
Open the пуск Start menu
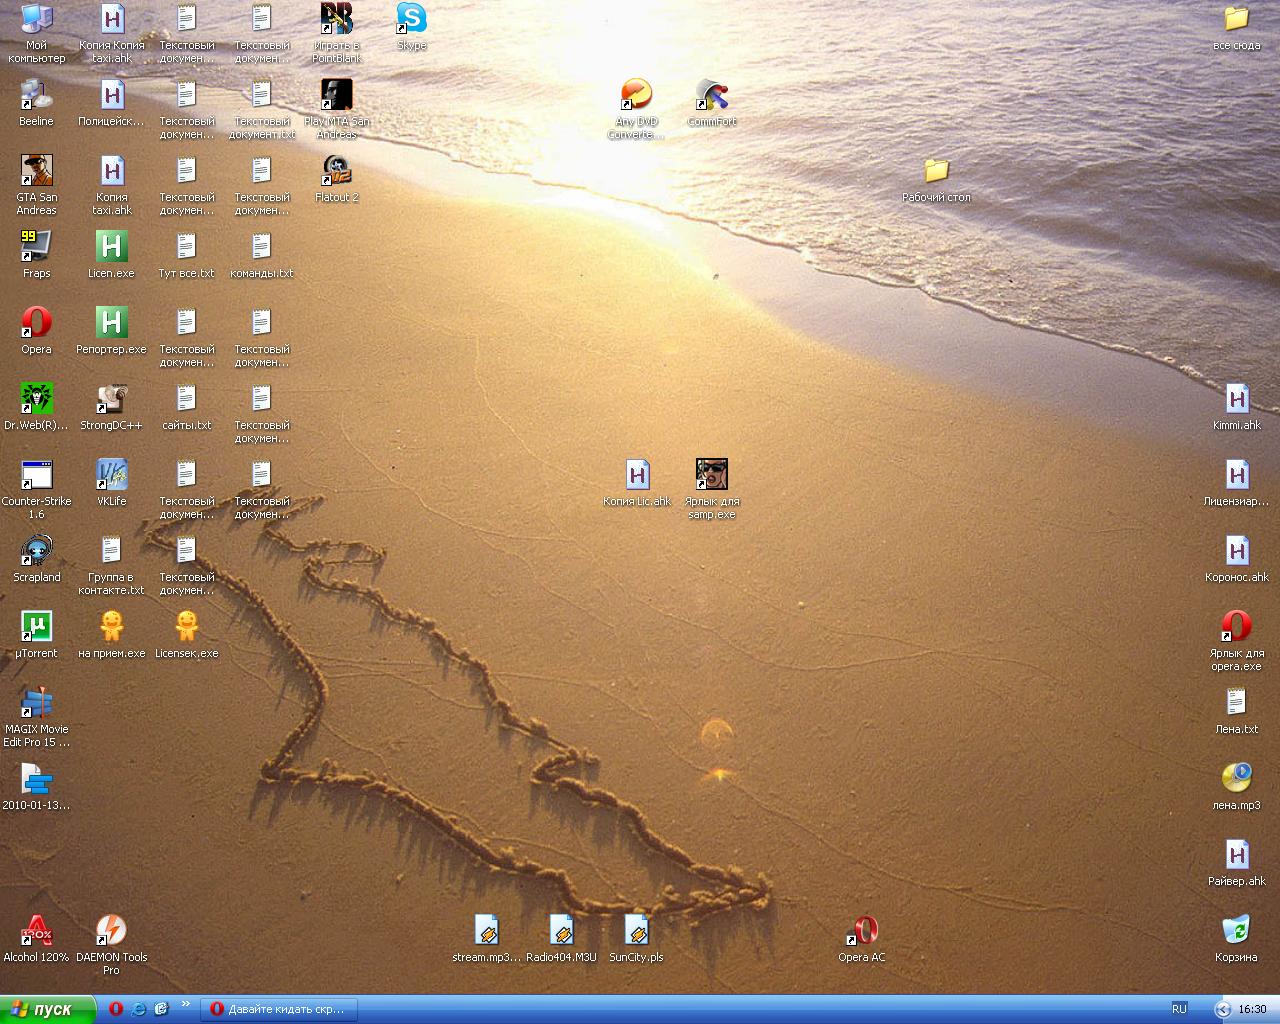tap(48, 1009)
